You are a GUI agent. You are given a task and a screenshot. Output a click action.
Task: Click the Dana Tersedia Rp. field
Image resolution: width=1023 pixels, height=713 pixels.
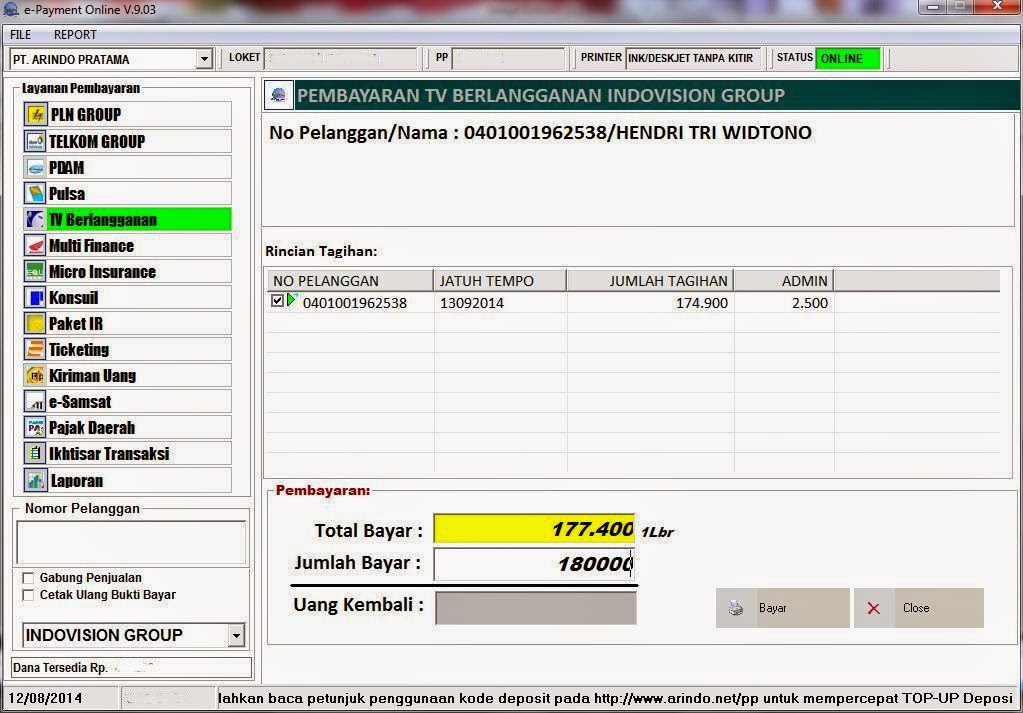coord(132,667)
